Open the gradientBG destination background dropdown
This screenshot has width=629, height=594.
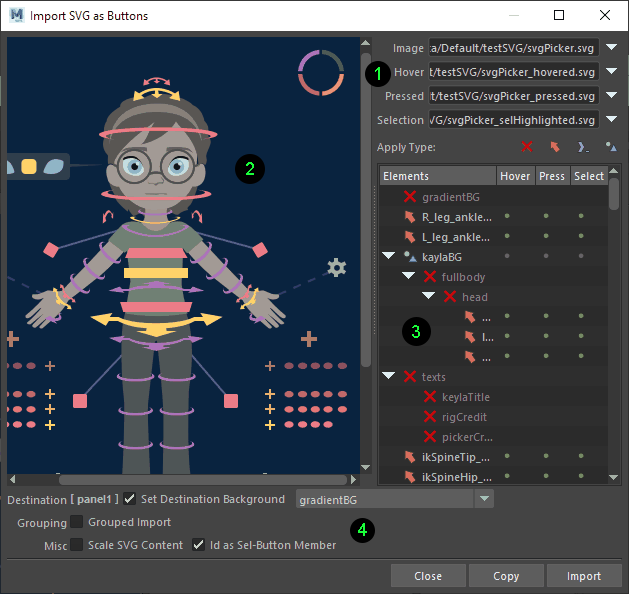(x=484, y=498)
